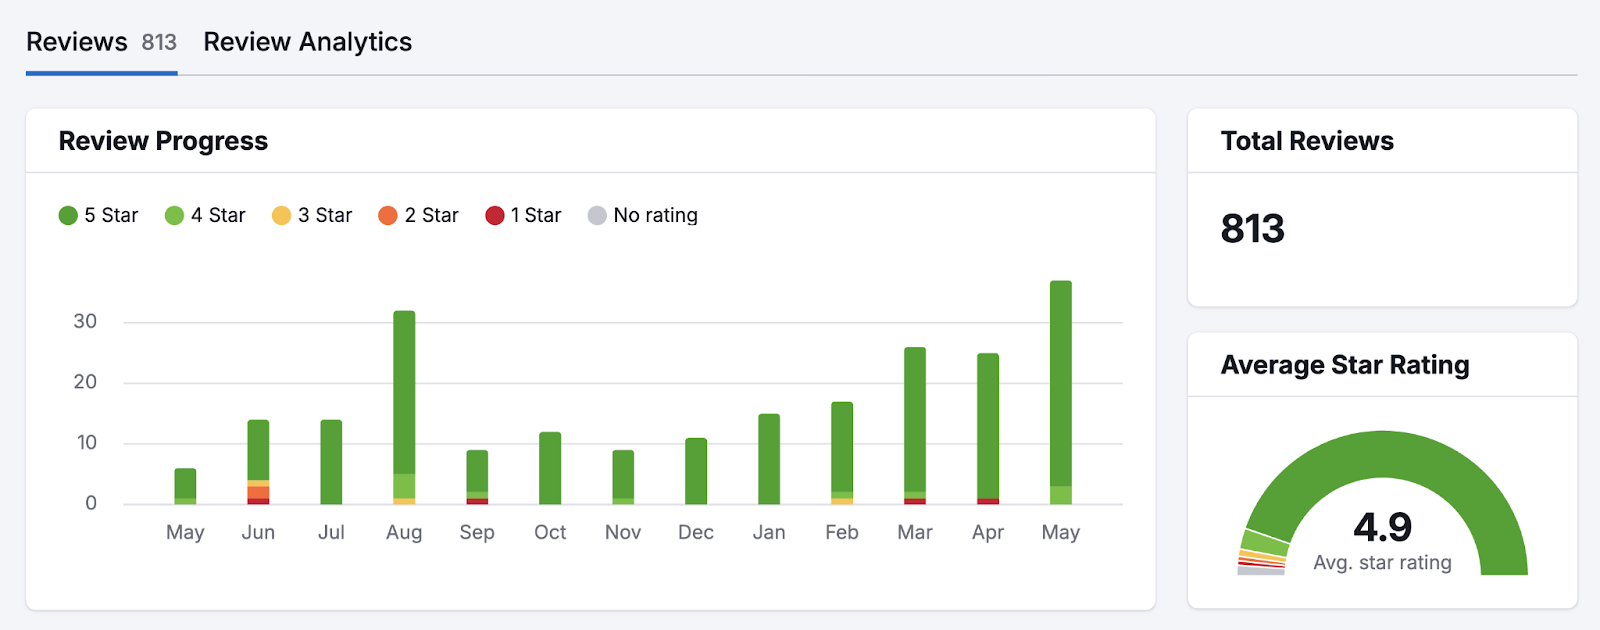1600x630 pixels.
Task: Click the Dec bar in the chart
Action: click(x=696, y=470)
